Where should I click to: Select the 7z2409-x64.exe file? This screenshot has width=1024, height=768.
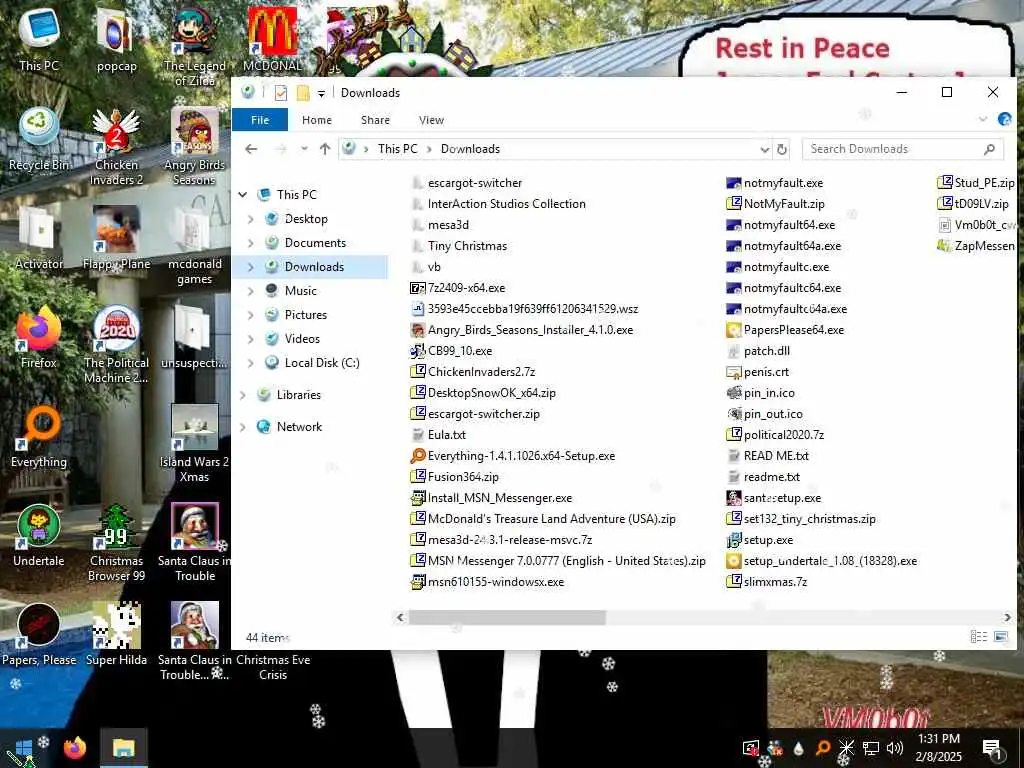coord(458,288)
